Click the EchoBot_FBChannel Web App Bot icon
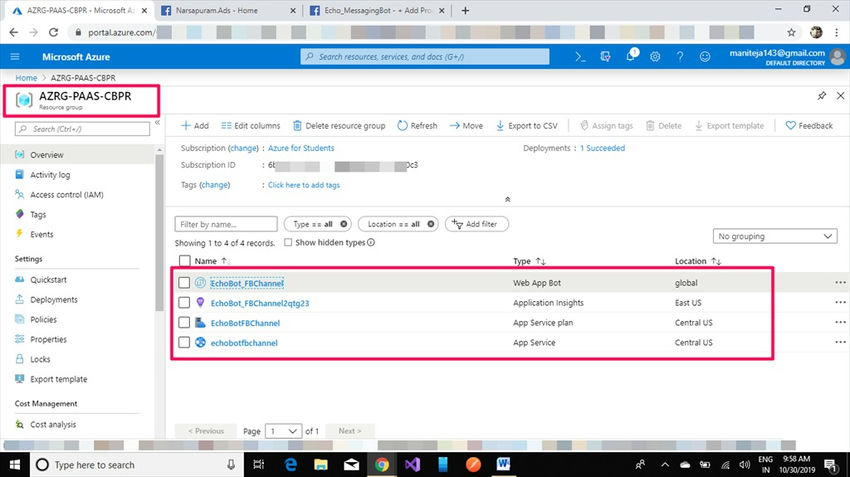Viewport: 850px width, 477px height. click(x=200, y=282)
